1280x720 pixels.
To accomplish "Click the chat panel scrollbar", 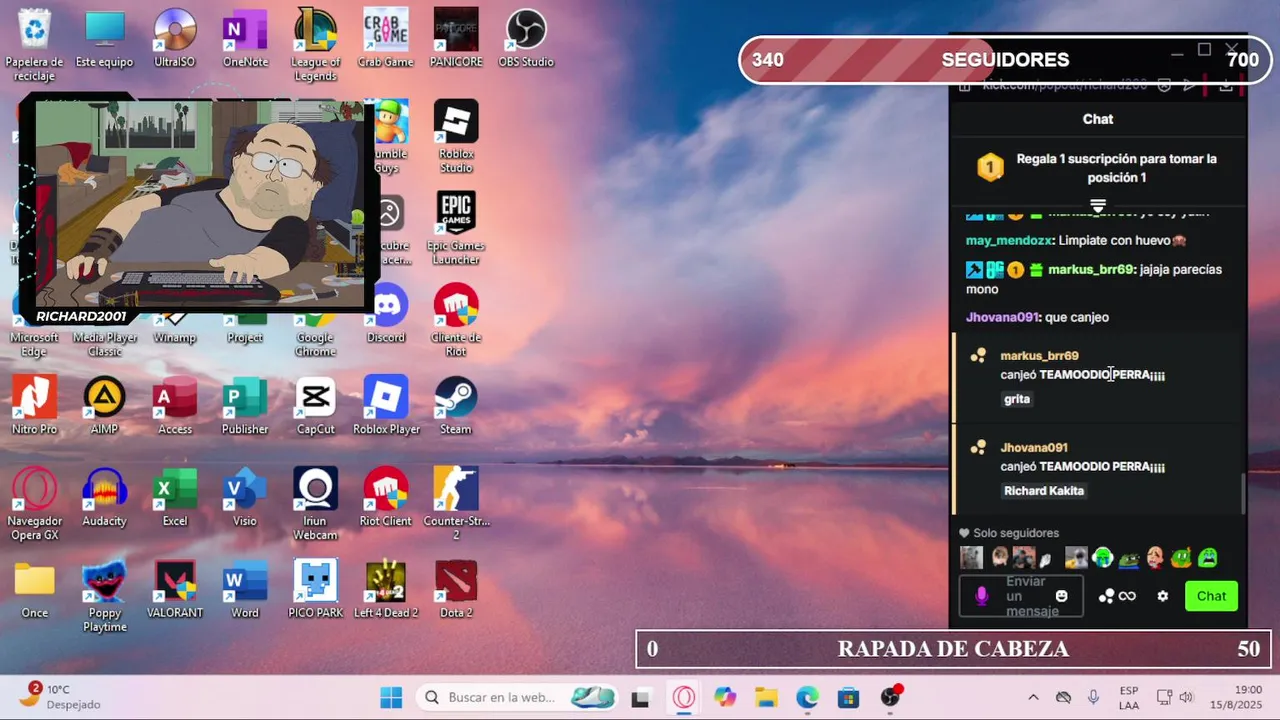I will point(1244,493).
